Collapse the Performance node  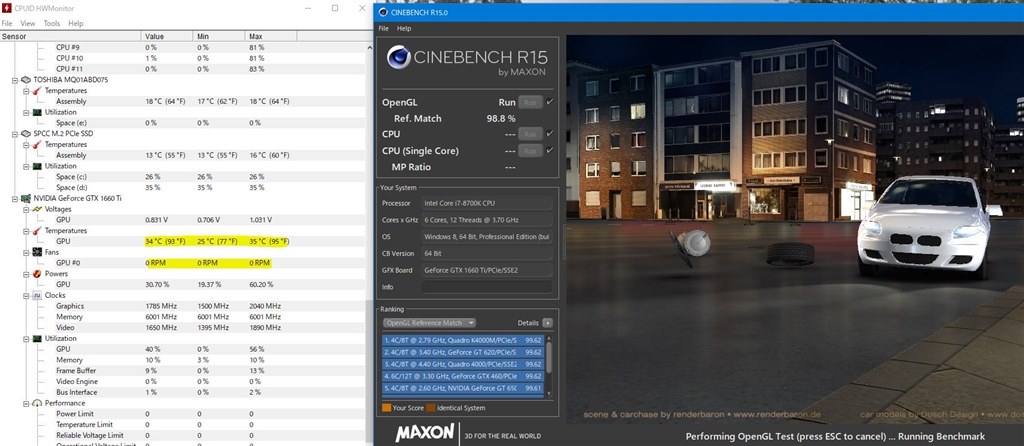[x=26, y=403]
